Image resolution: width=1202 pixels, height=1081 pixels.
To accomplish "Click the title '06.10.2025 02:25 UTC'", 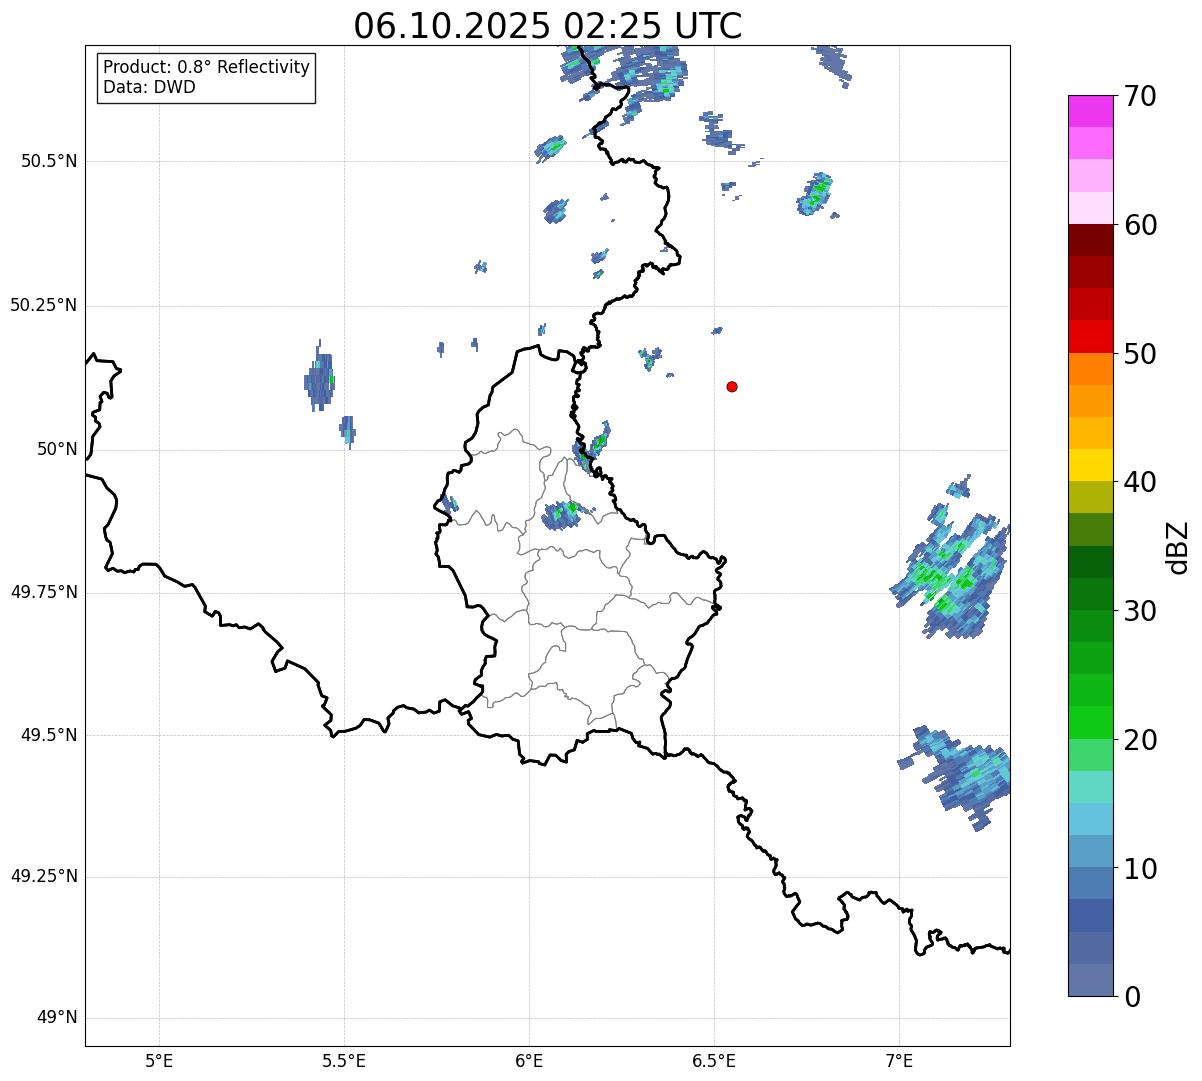I will [x=548, y=25].
